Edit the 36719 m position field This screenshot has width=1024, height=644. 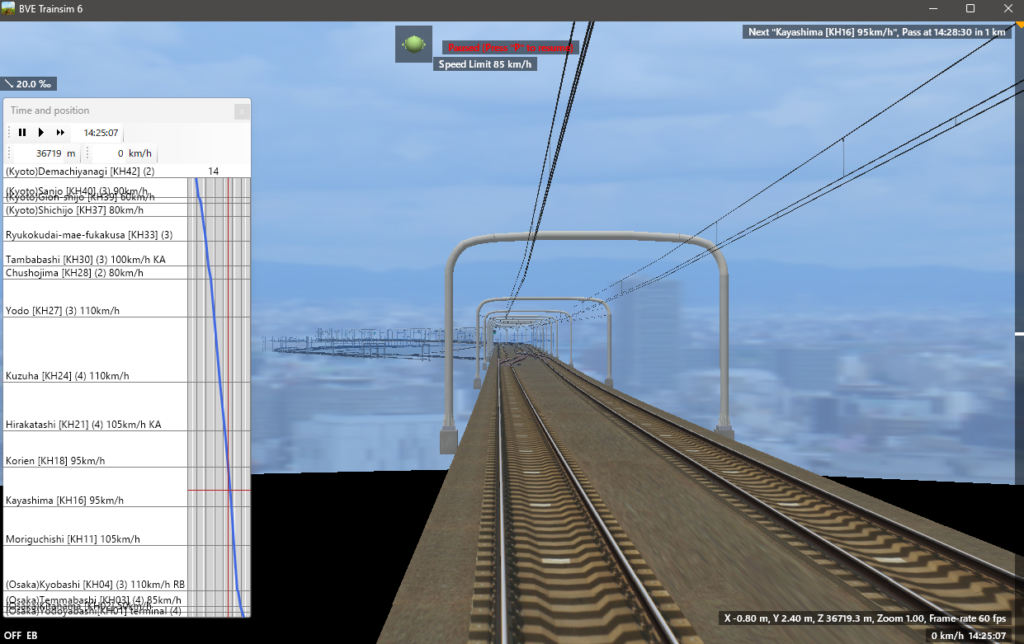(x=49, y=153)
